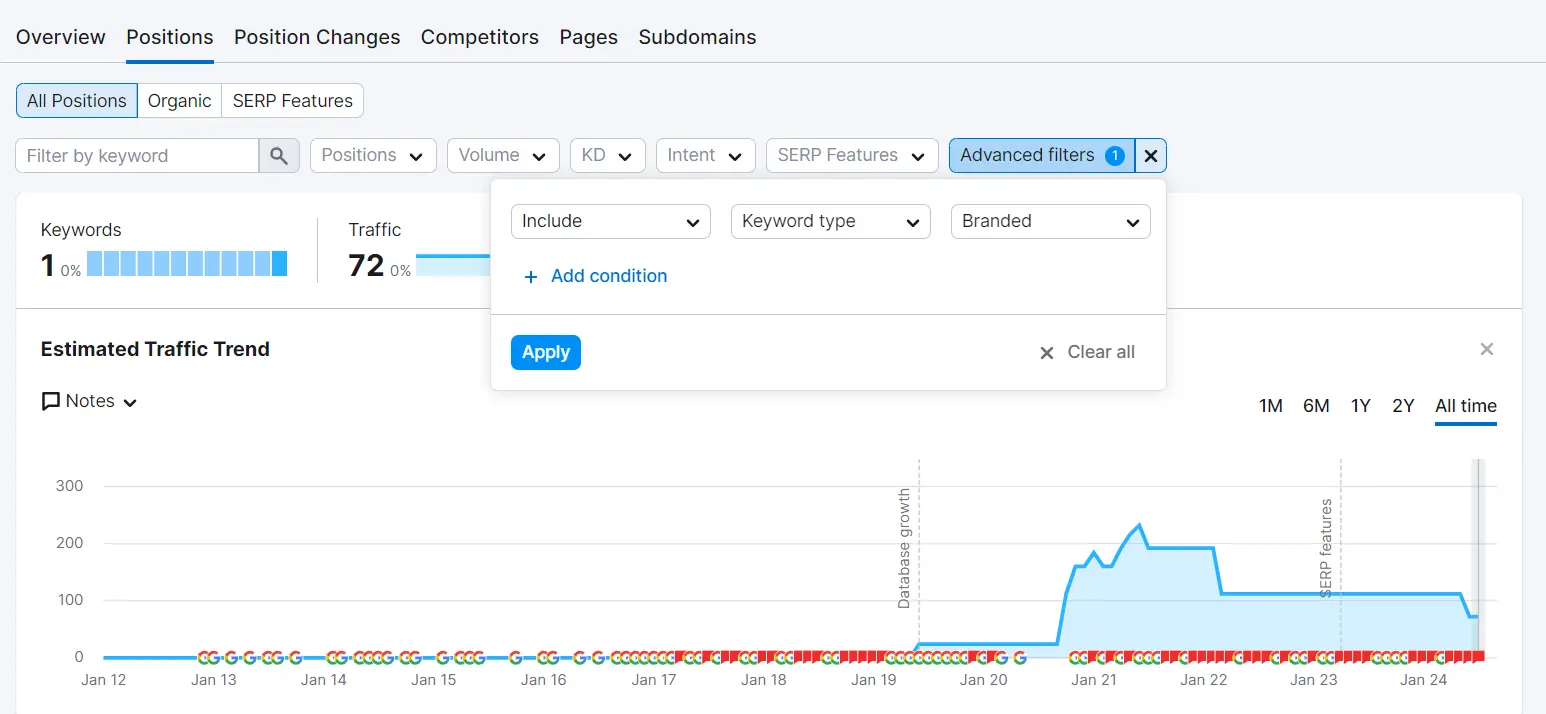Click the Add condition link
The image size is (1546, 714).
tap(608, 276)
